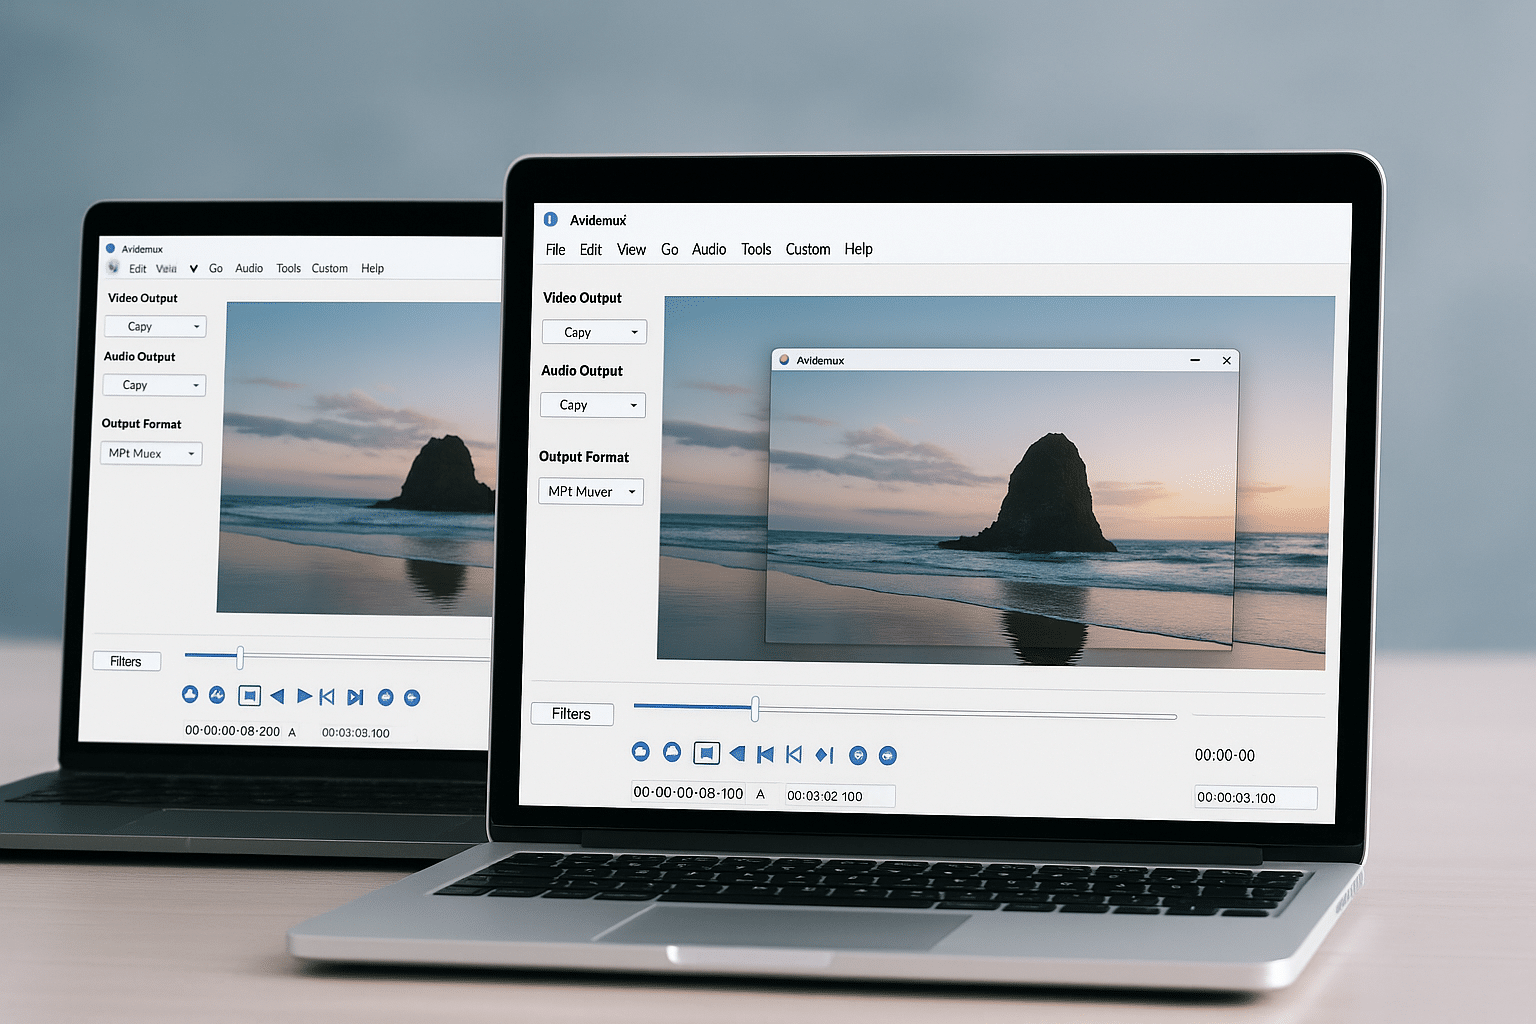Viewport: 1536px width, 1024px height.
Task: Open the File menu
Action: (x=555, y=249)
